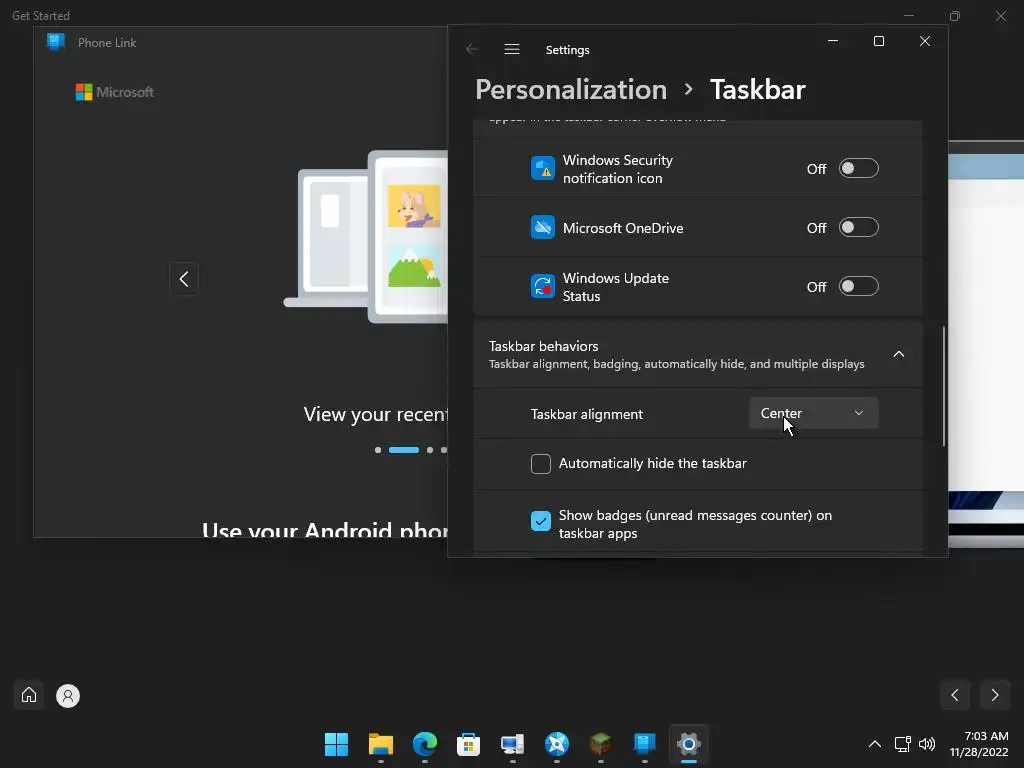Open the user account icon at bottom left
The width and height of the screenshot is (1024, 768).
click(67, 696)
